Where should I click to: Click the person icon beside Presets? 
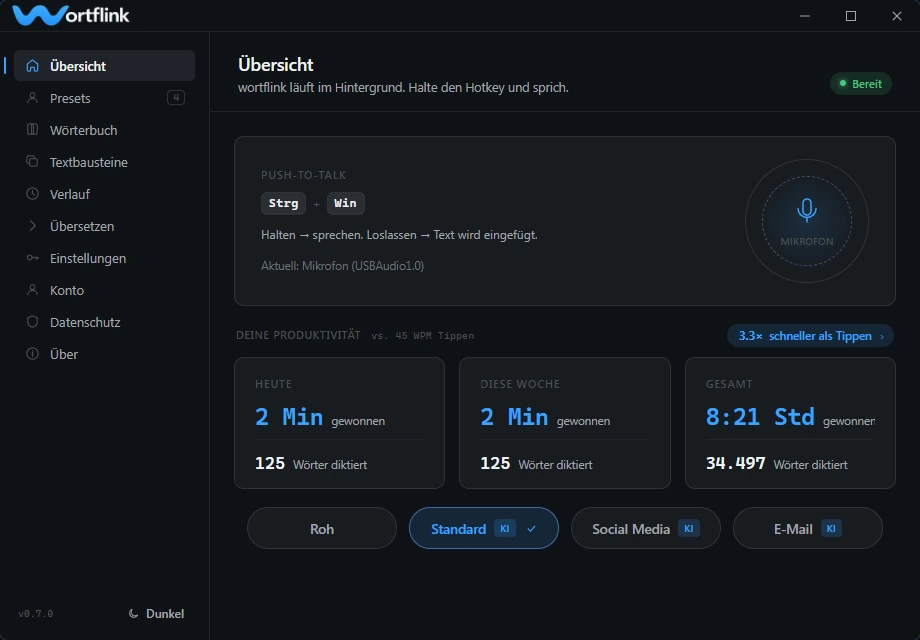pos(32,98)
